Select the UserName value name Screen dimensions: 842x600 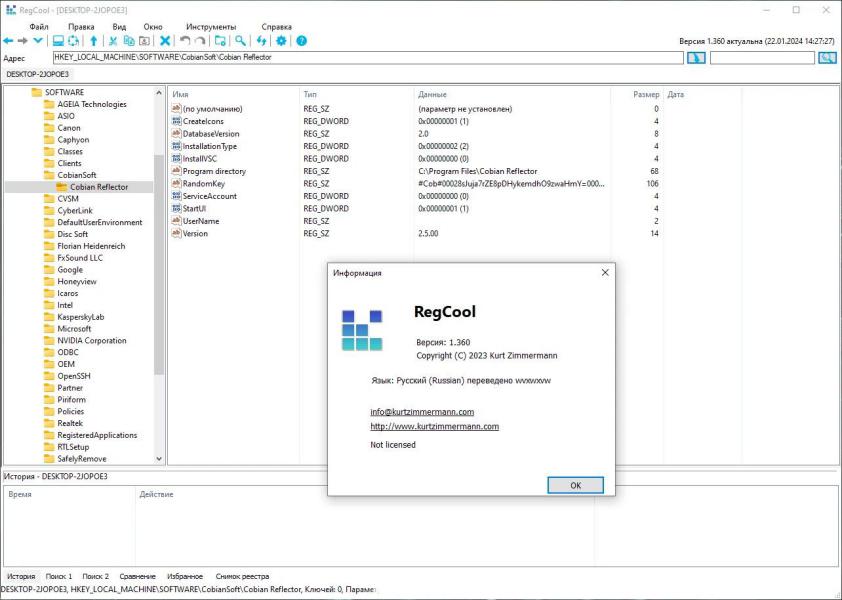tap(201, 221)
